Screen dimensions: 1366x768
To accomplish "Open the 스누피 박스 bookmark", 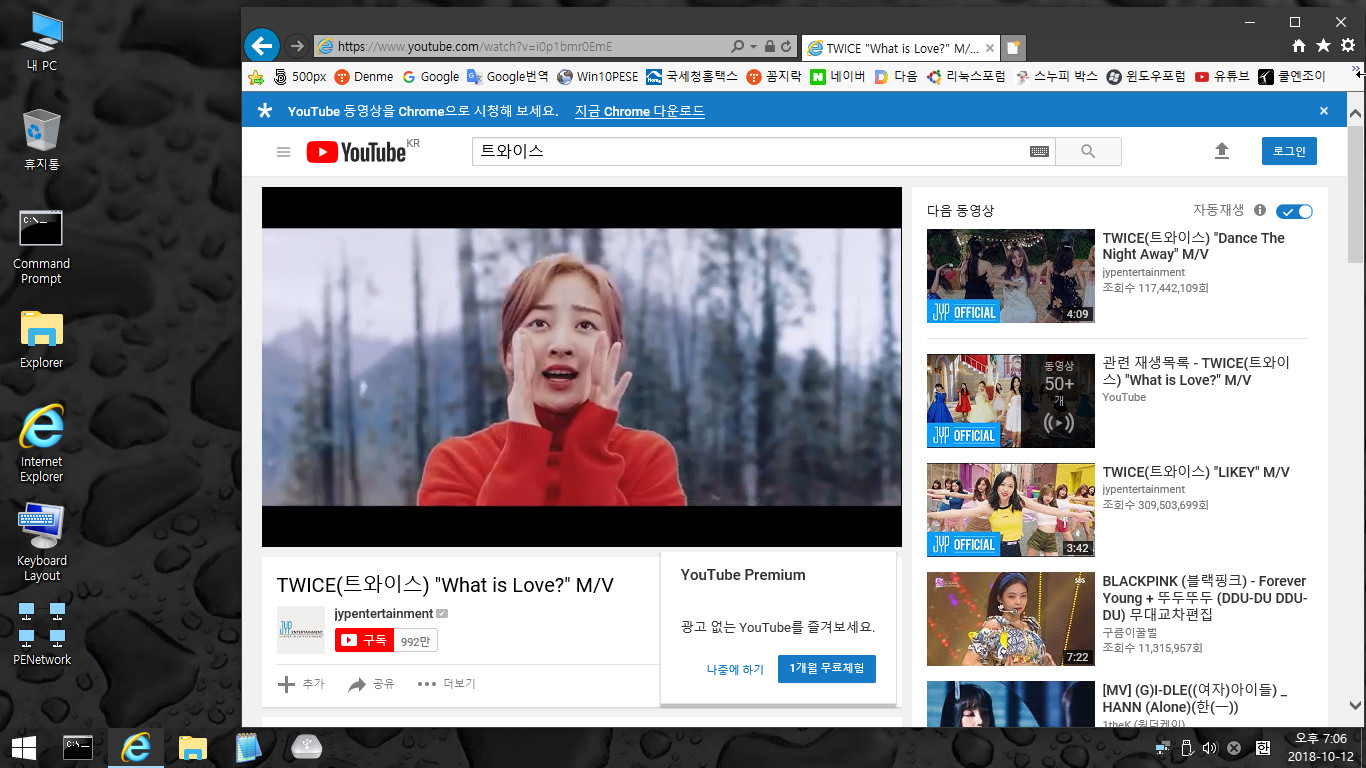I will (1055, 76).
